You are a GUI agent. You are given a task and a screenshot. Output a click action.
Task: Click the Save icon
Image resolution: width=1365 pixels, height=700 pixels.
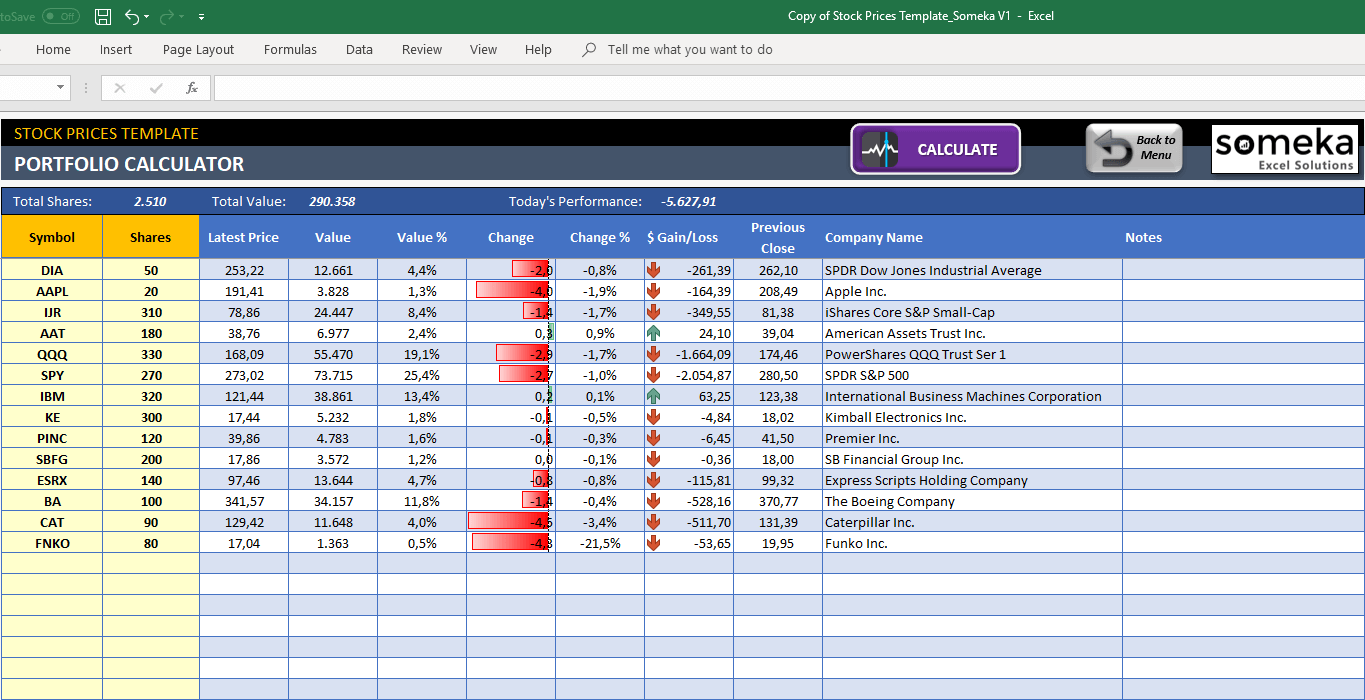click(103, 17)
